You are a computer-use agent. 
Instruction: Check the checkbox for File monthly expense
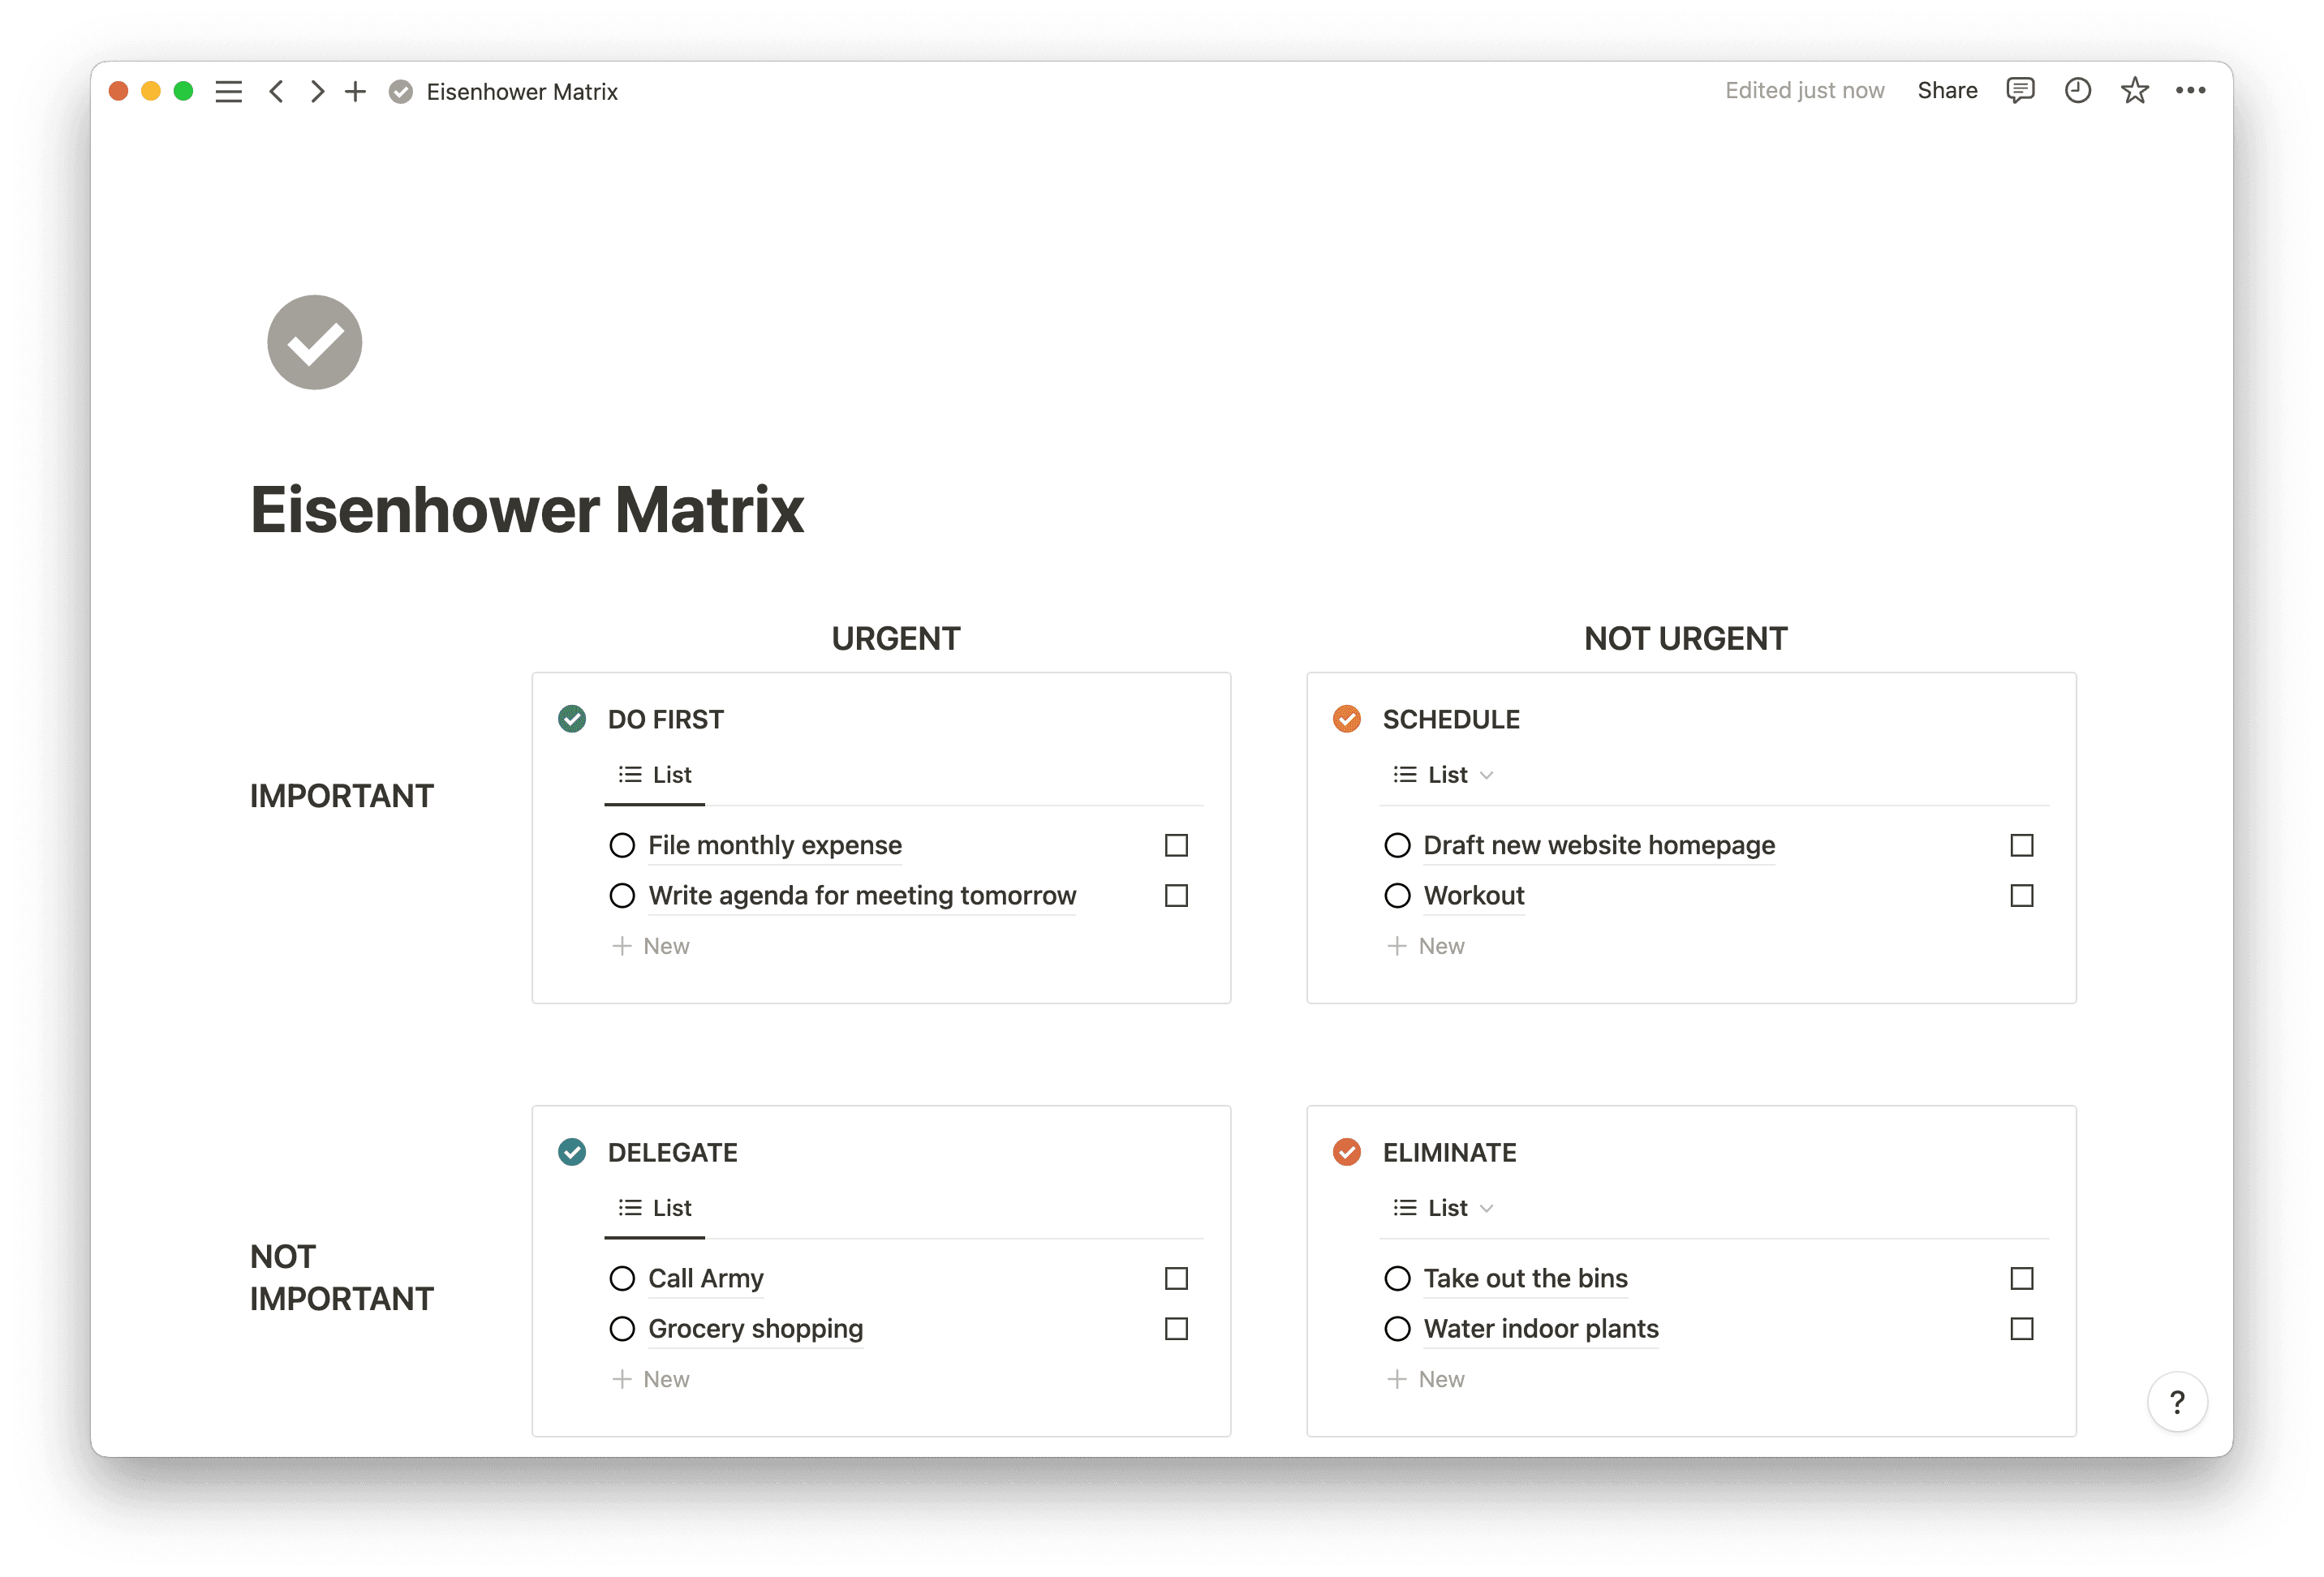pyautogui.click(x=1176, y=845)
